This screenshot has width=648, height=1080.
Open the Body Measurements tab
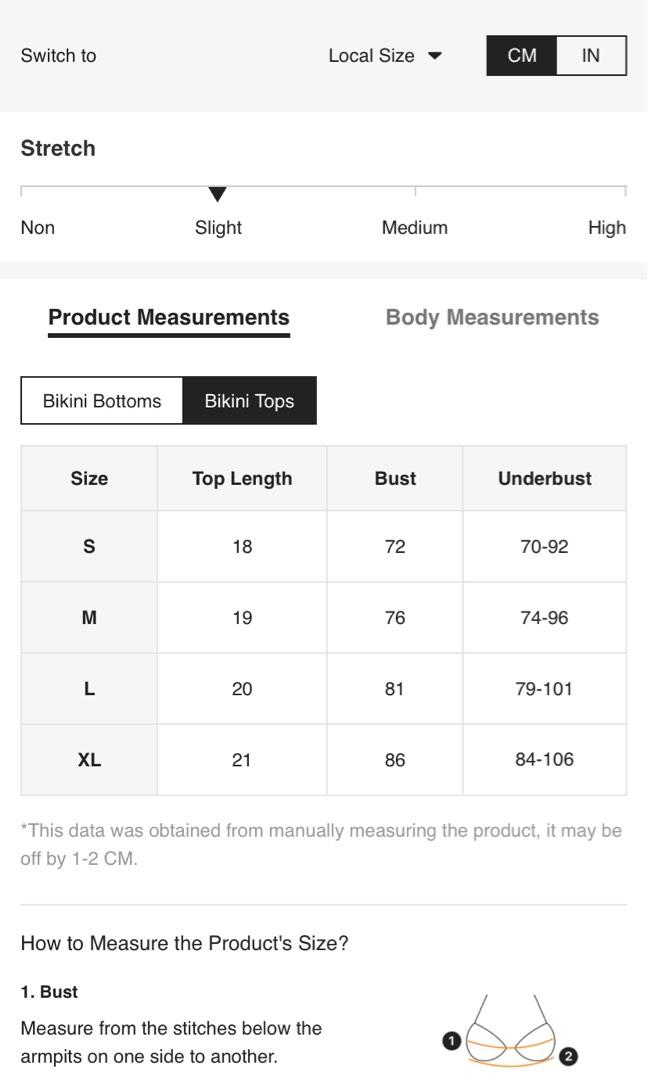click(x=492, y=318)
